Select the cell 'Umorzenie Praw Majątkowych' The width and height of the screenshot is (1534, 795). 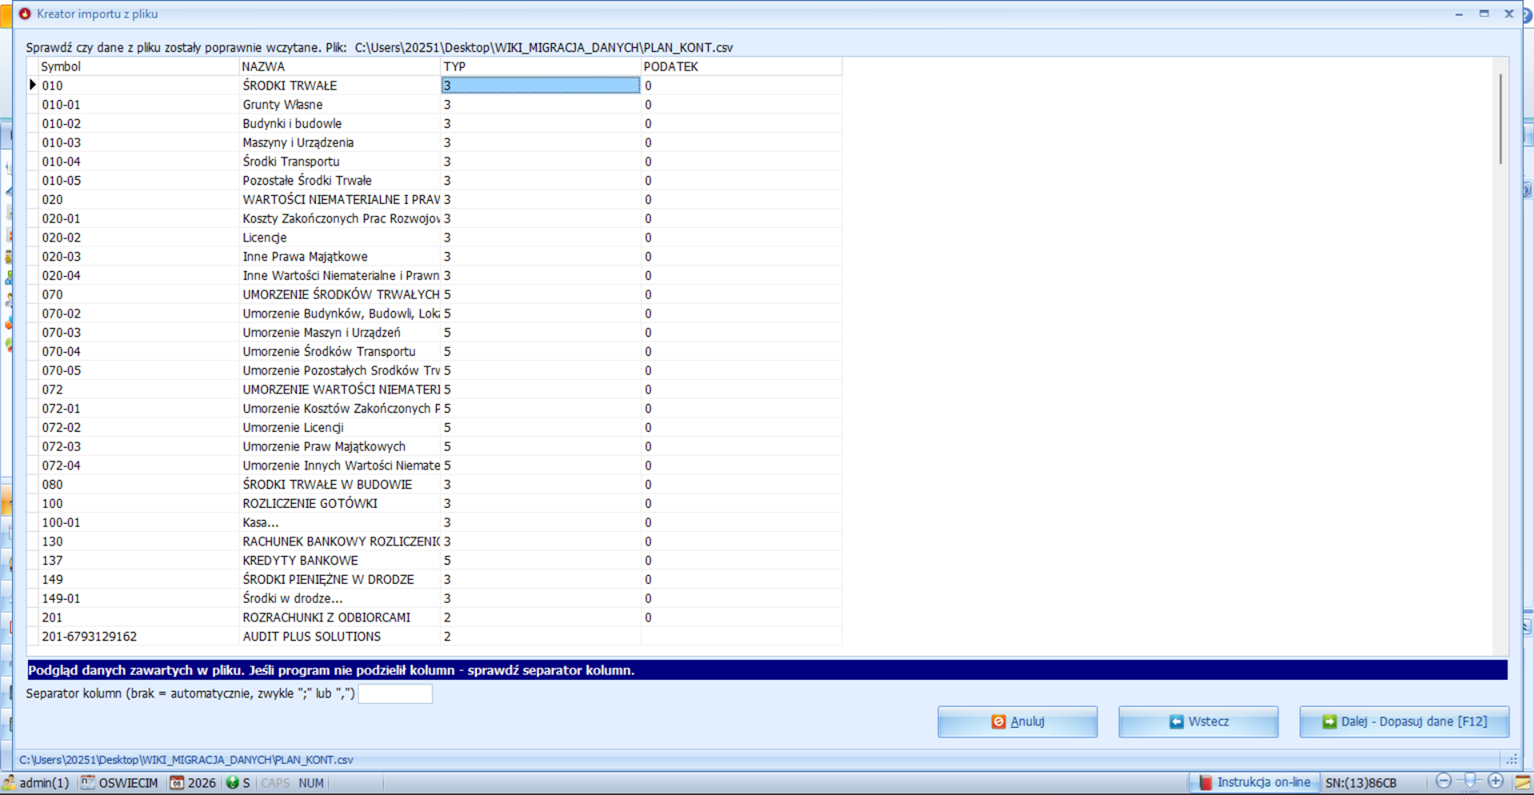pyautogui.click(x=339, y=446)
